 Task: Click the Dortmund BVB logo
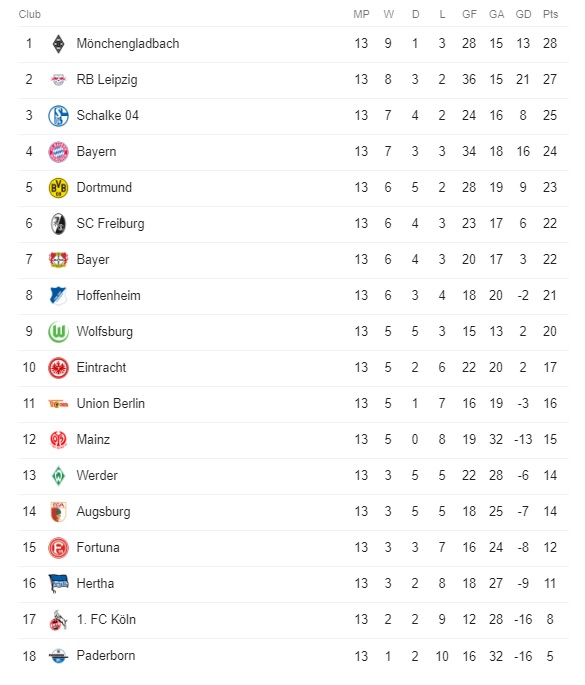[58, 188]
